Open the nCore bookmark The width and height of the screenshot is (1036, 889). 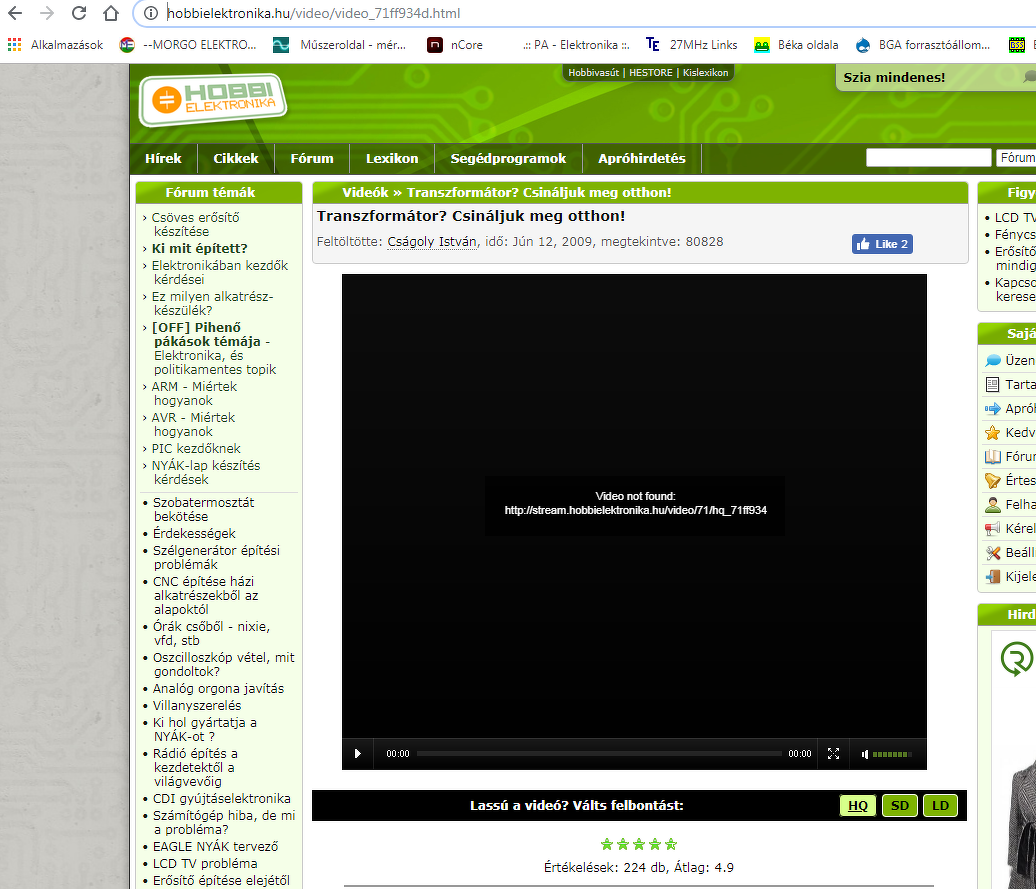pyautogui.click(x=455, y=45)
